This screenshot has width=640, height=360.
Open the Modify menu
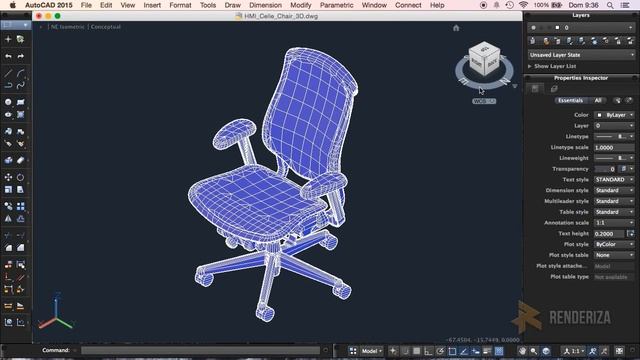(x=300, y=5)
